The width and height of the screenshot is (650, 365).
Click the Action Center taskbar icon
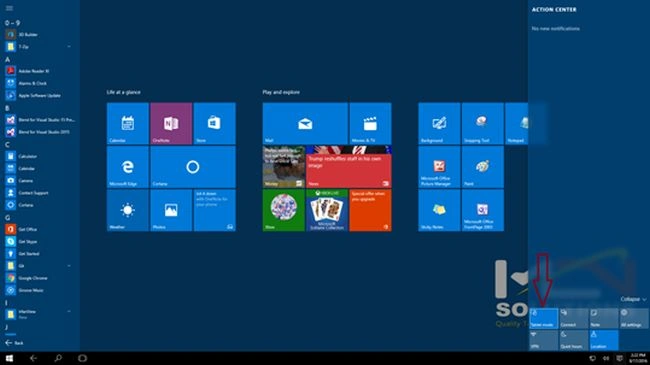point(619,358)
